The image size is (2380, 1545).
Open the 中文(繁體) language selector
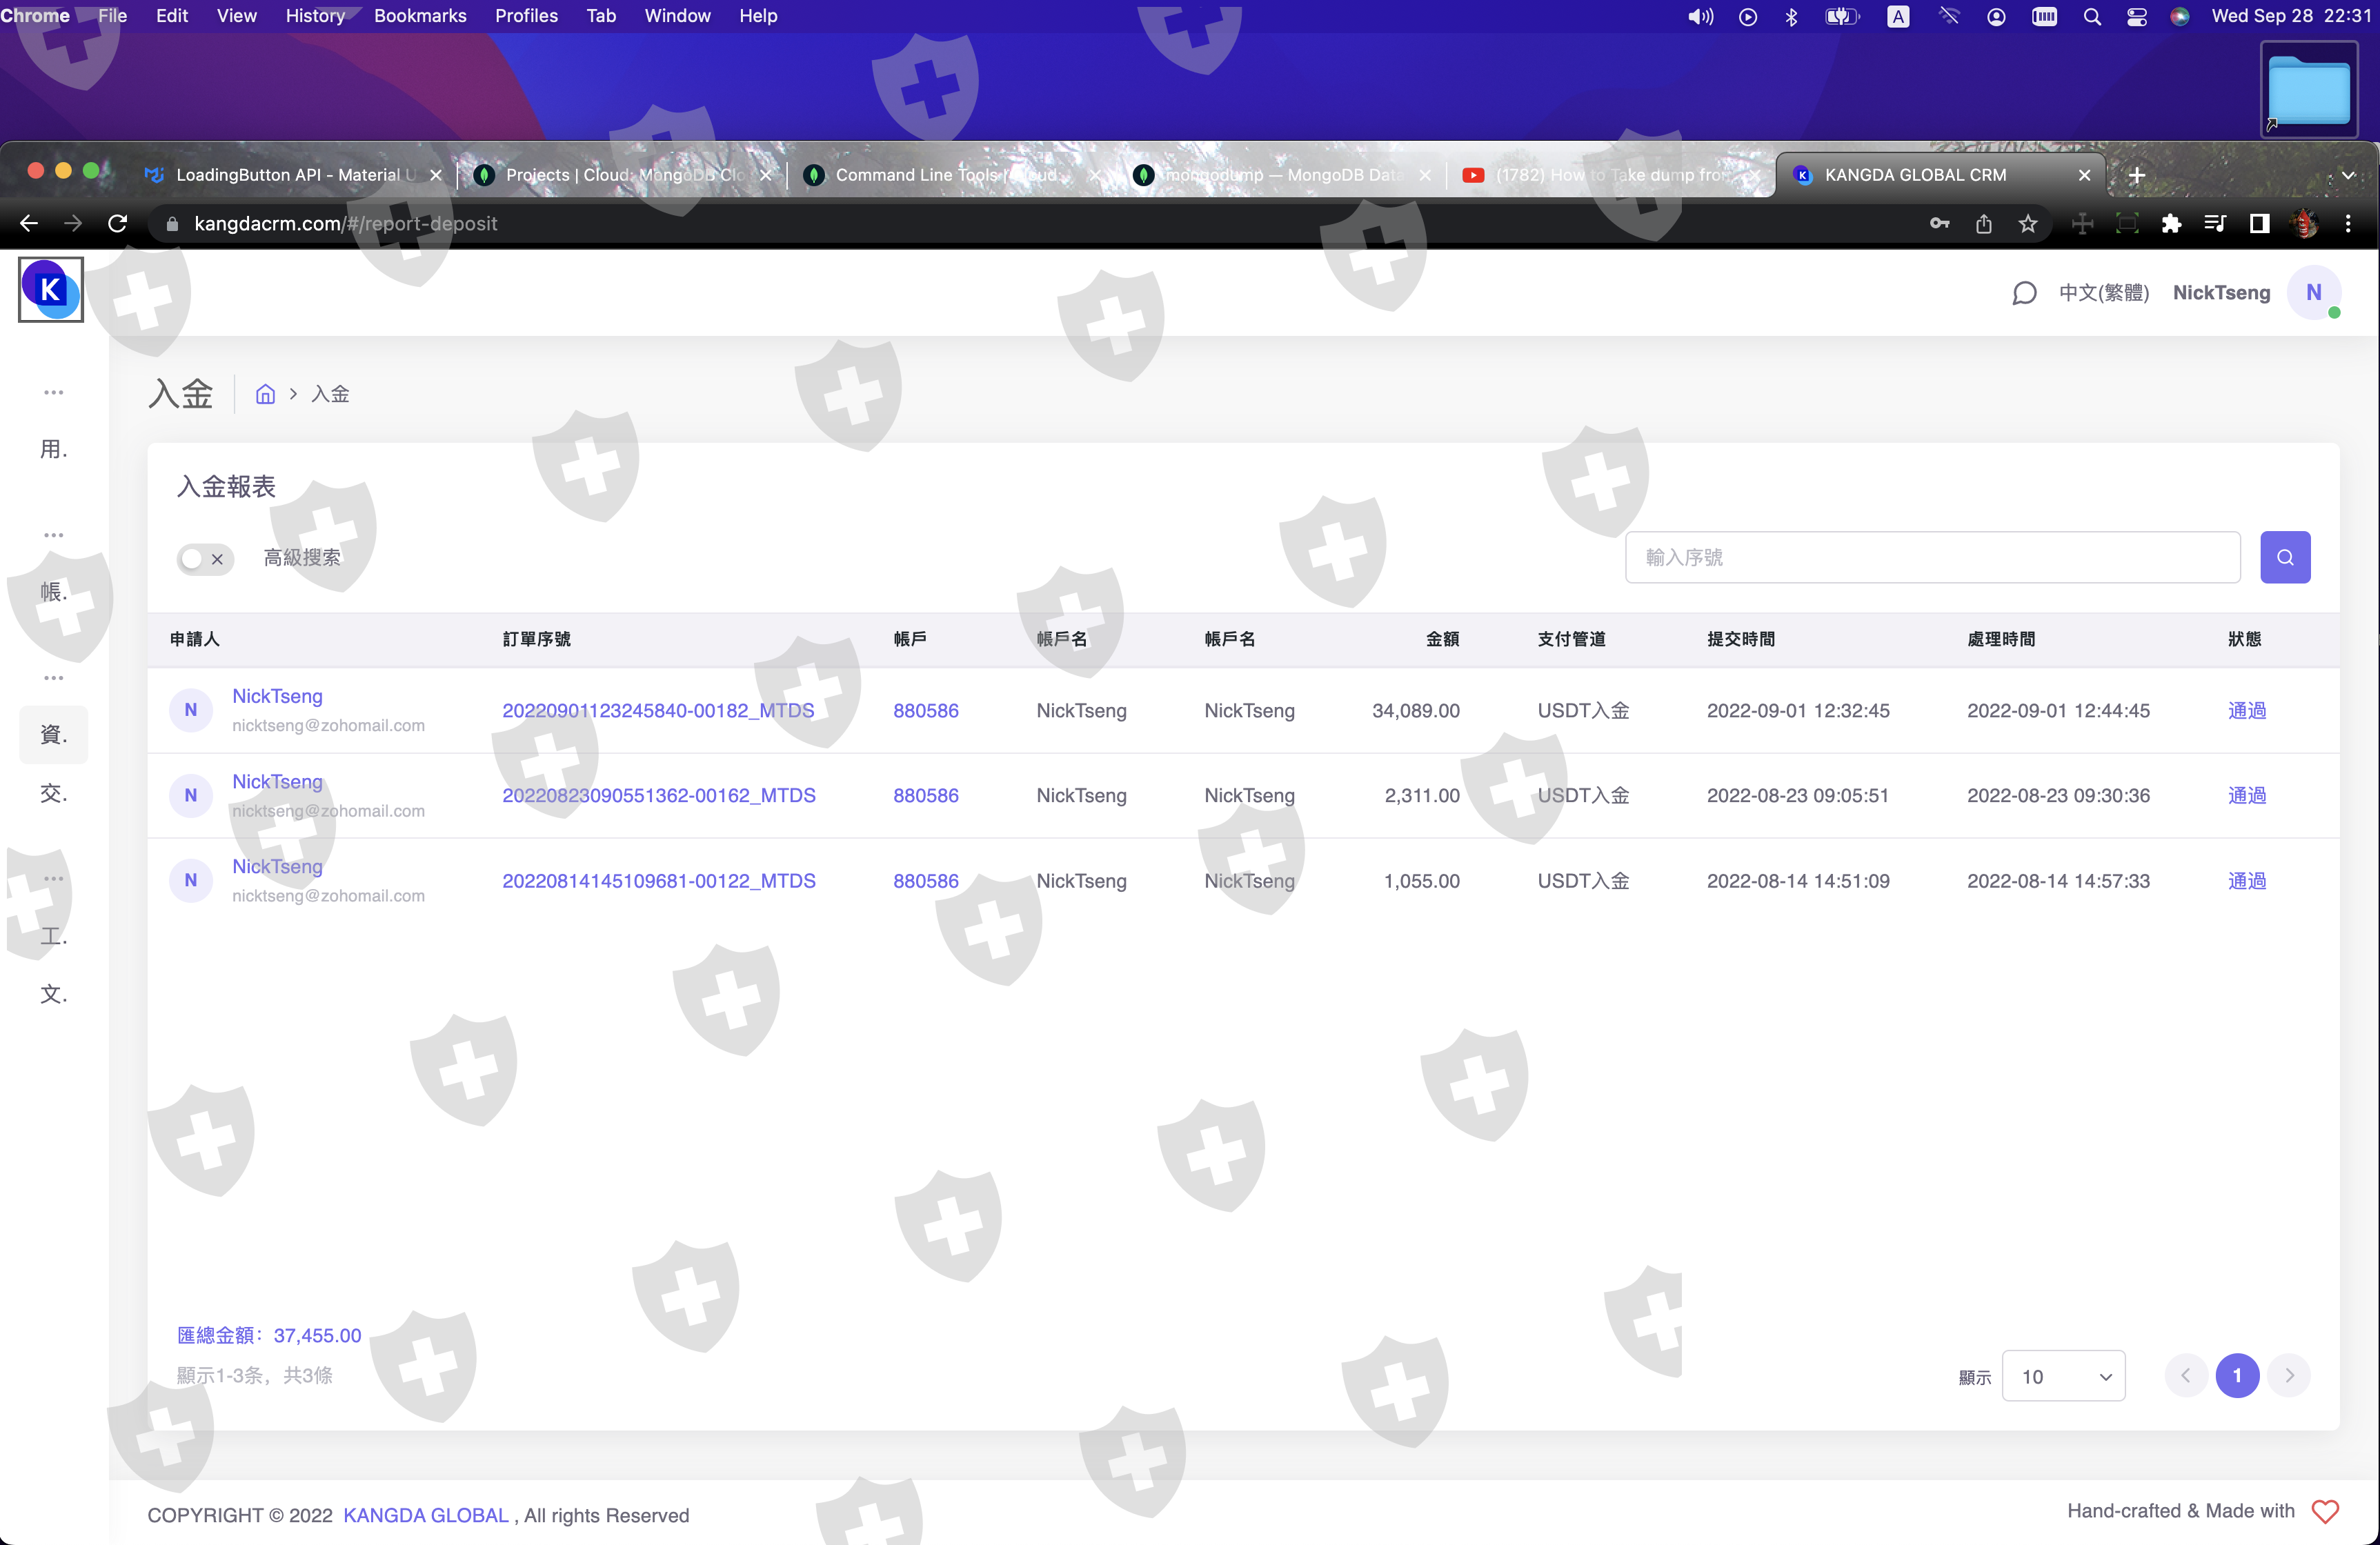[x=2103, y=293]
